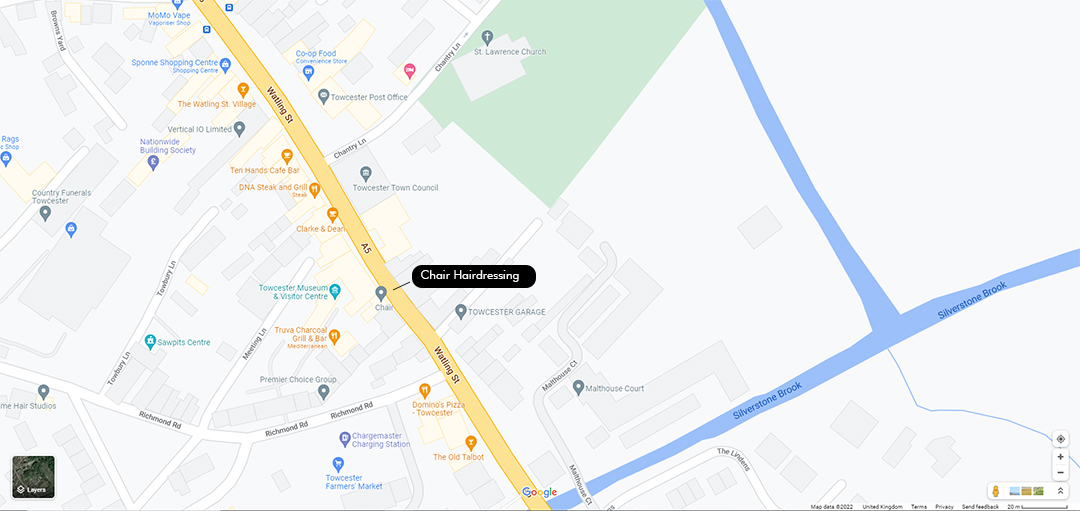The width and height of the screenshot is (1080, 511).
Task: Select the Towcester Post Office mail icon
Action: pyautogui.click(x=323, y=96)
